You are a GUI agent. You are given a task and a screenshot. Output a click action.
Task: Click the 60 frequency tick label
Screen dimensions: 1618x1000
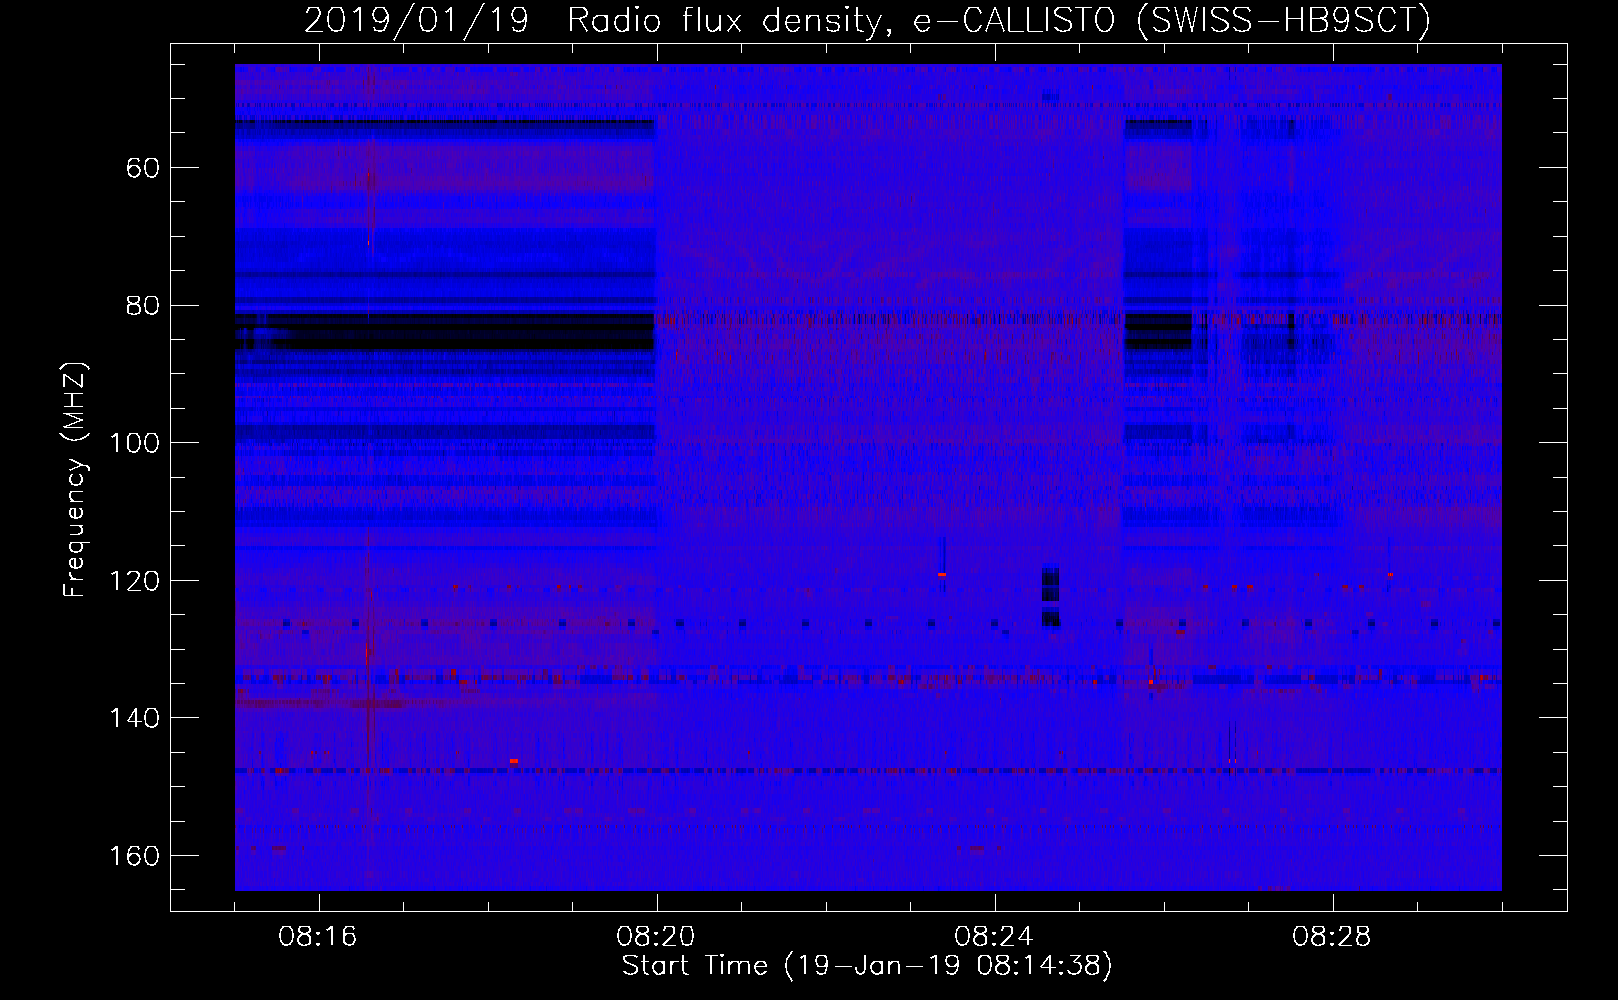[143, 168]
